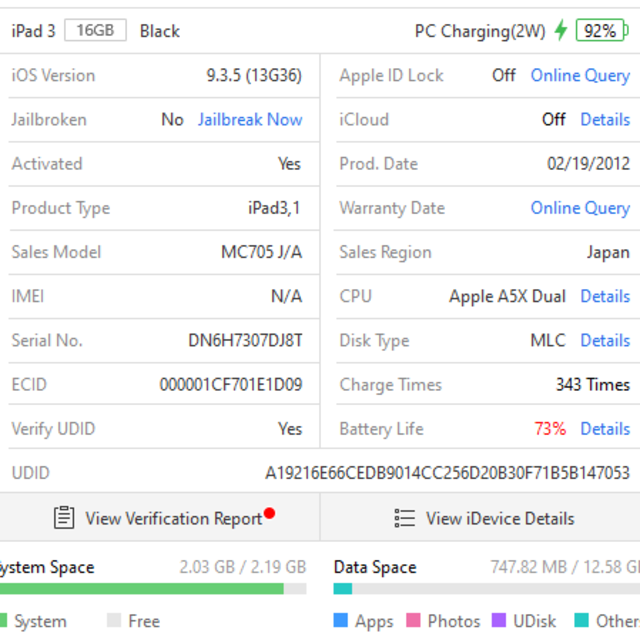Open CPU Details link
Viewport: 640px width, 640px height.
(605, 296)
